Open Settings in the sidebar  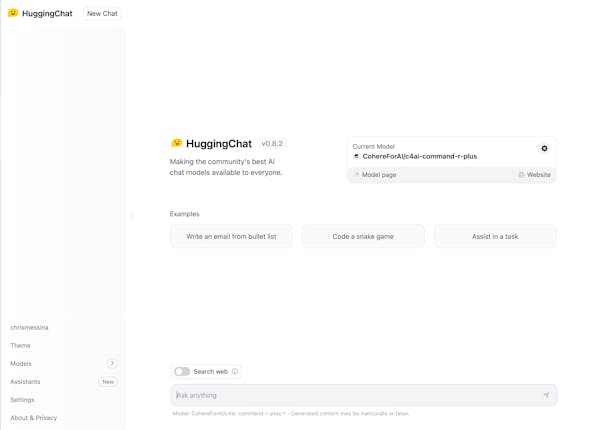click(x=22, y=400)
